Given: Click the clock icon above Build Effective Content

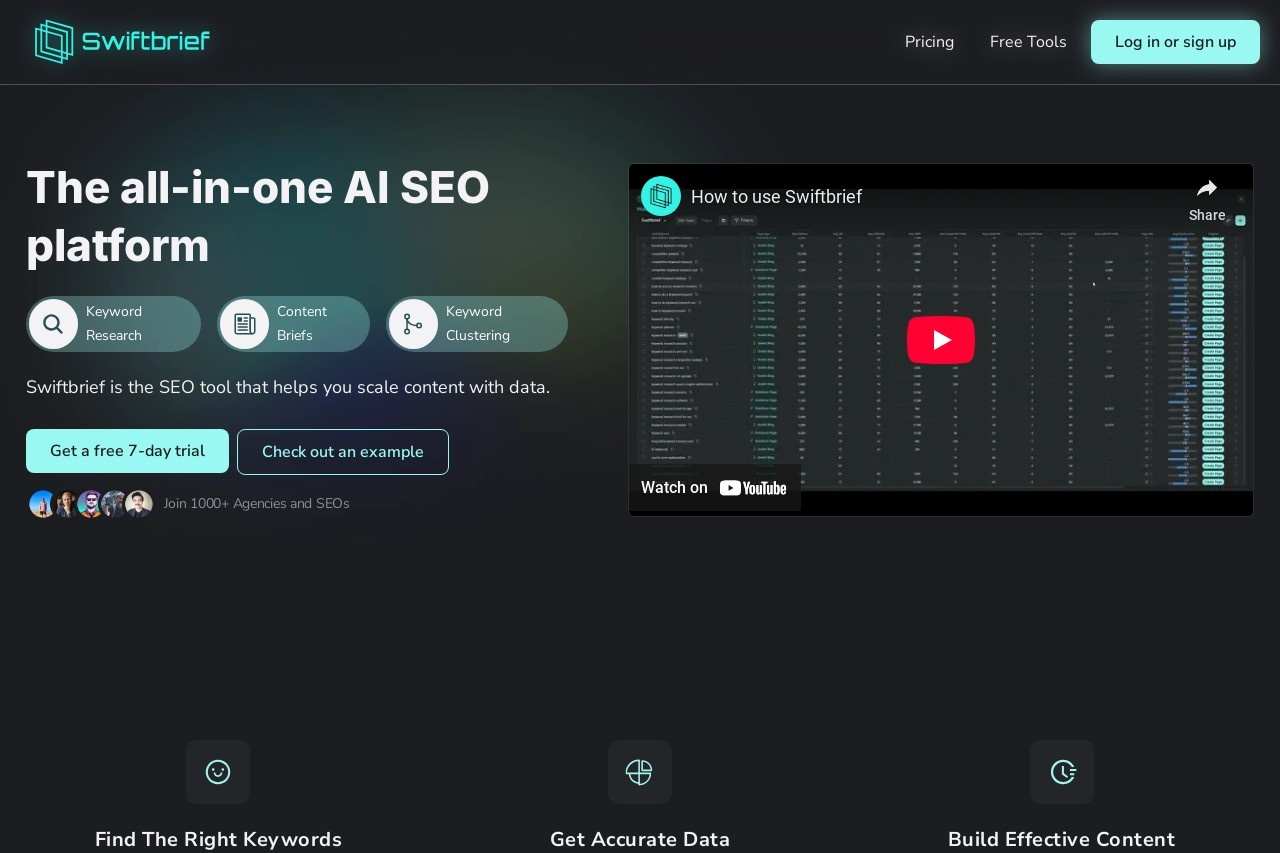Looking at the screenshot, I should (x=1062, y=772).
